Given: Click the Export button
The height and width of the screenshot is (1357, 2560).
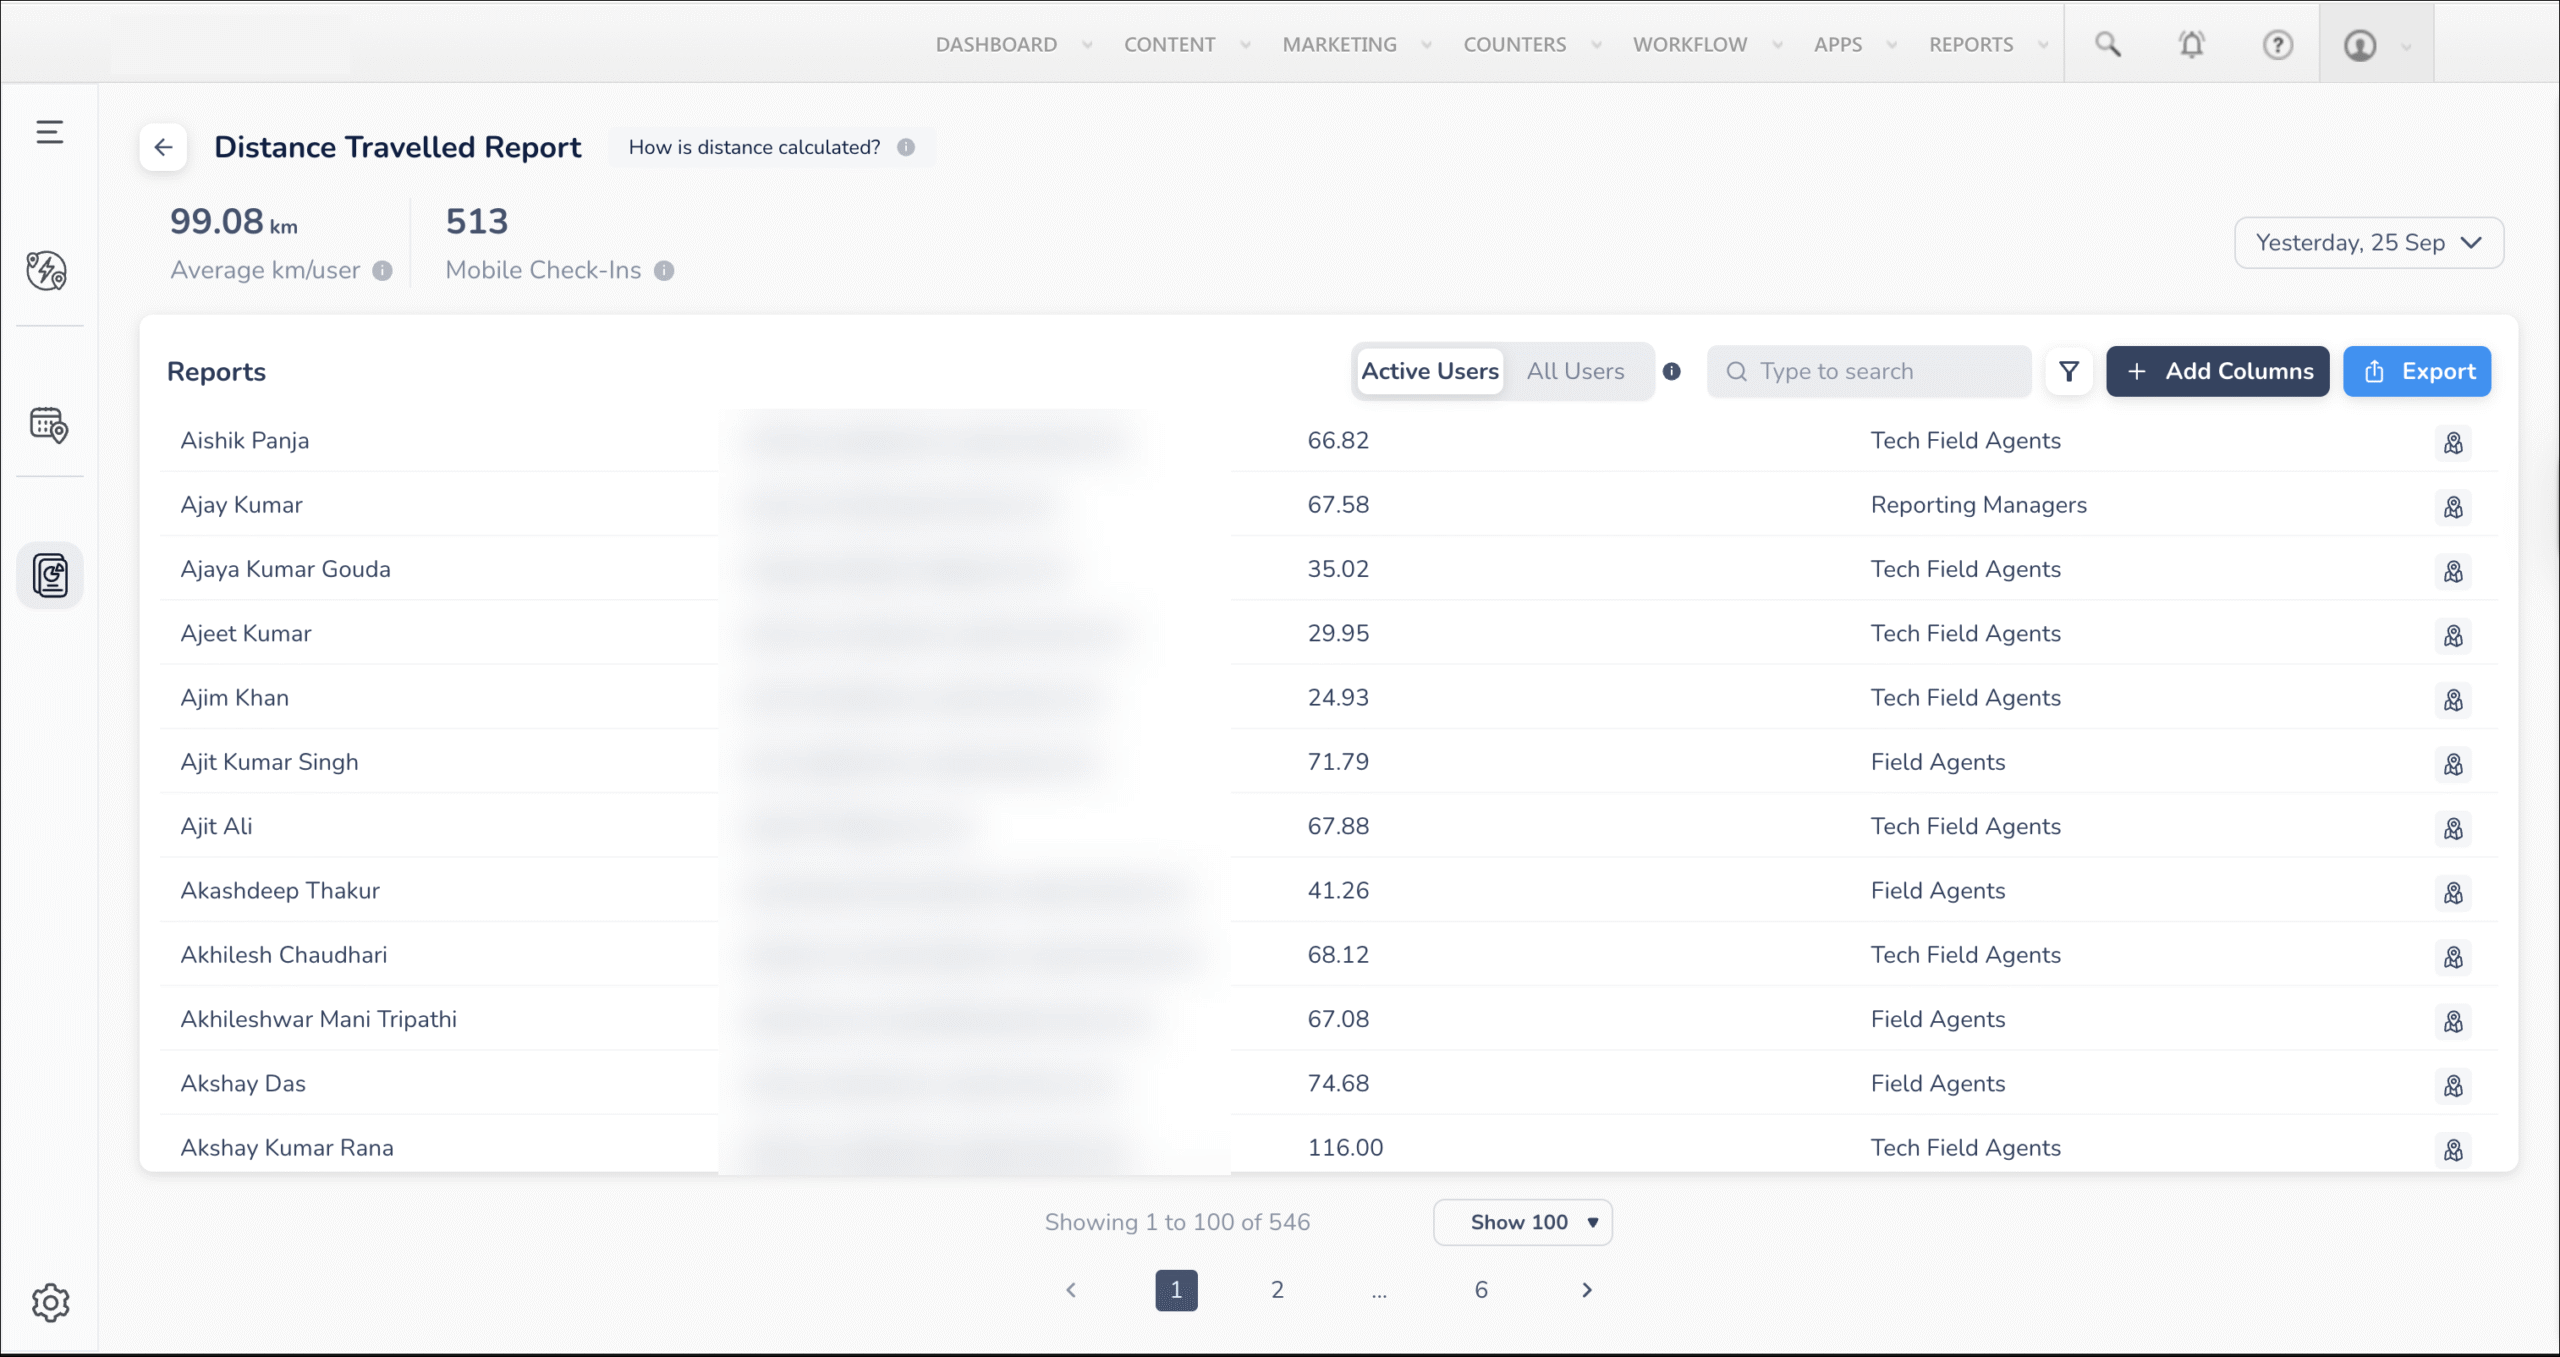Looking at the screenshot, I should pyautogui.click(x=2416, y=371).
